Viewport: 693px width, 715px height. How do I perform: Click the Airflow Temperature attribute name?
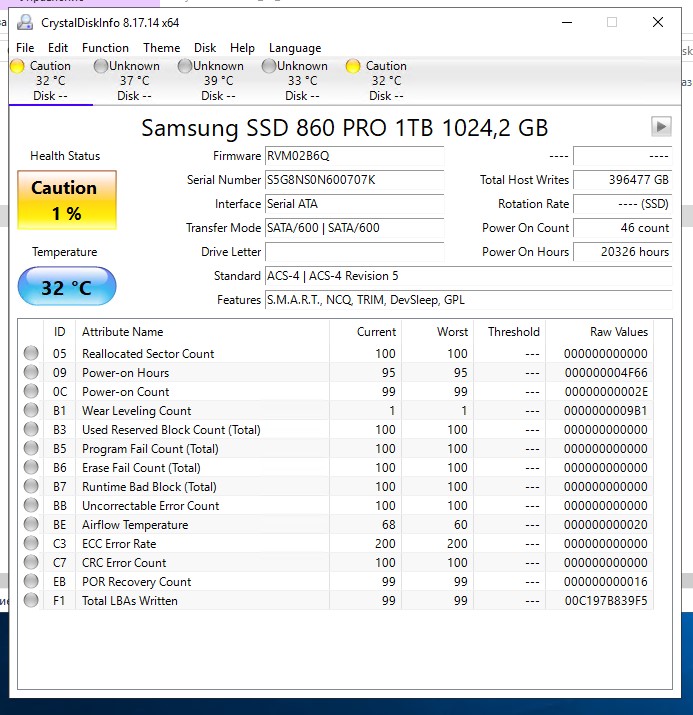pos(135,525)
